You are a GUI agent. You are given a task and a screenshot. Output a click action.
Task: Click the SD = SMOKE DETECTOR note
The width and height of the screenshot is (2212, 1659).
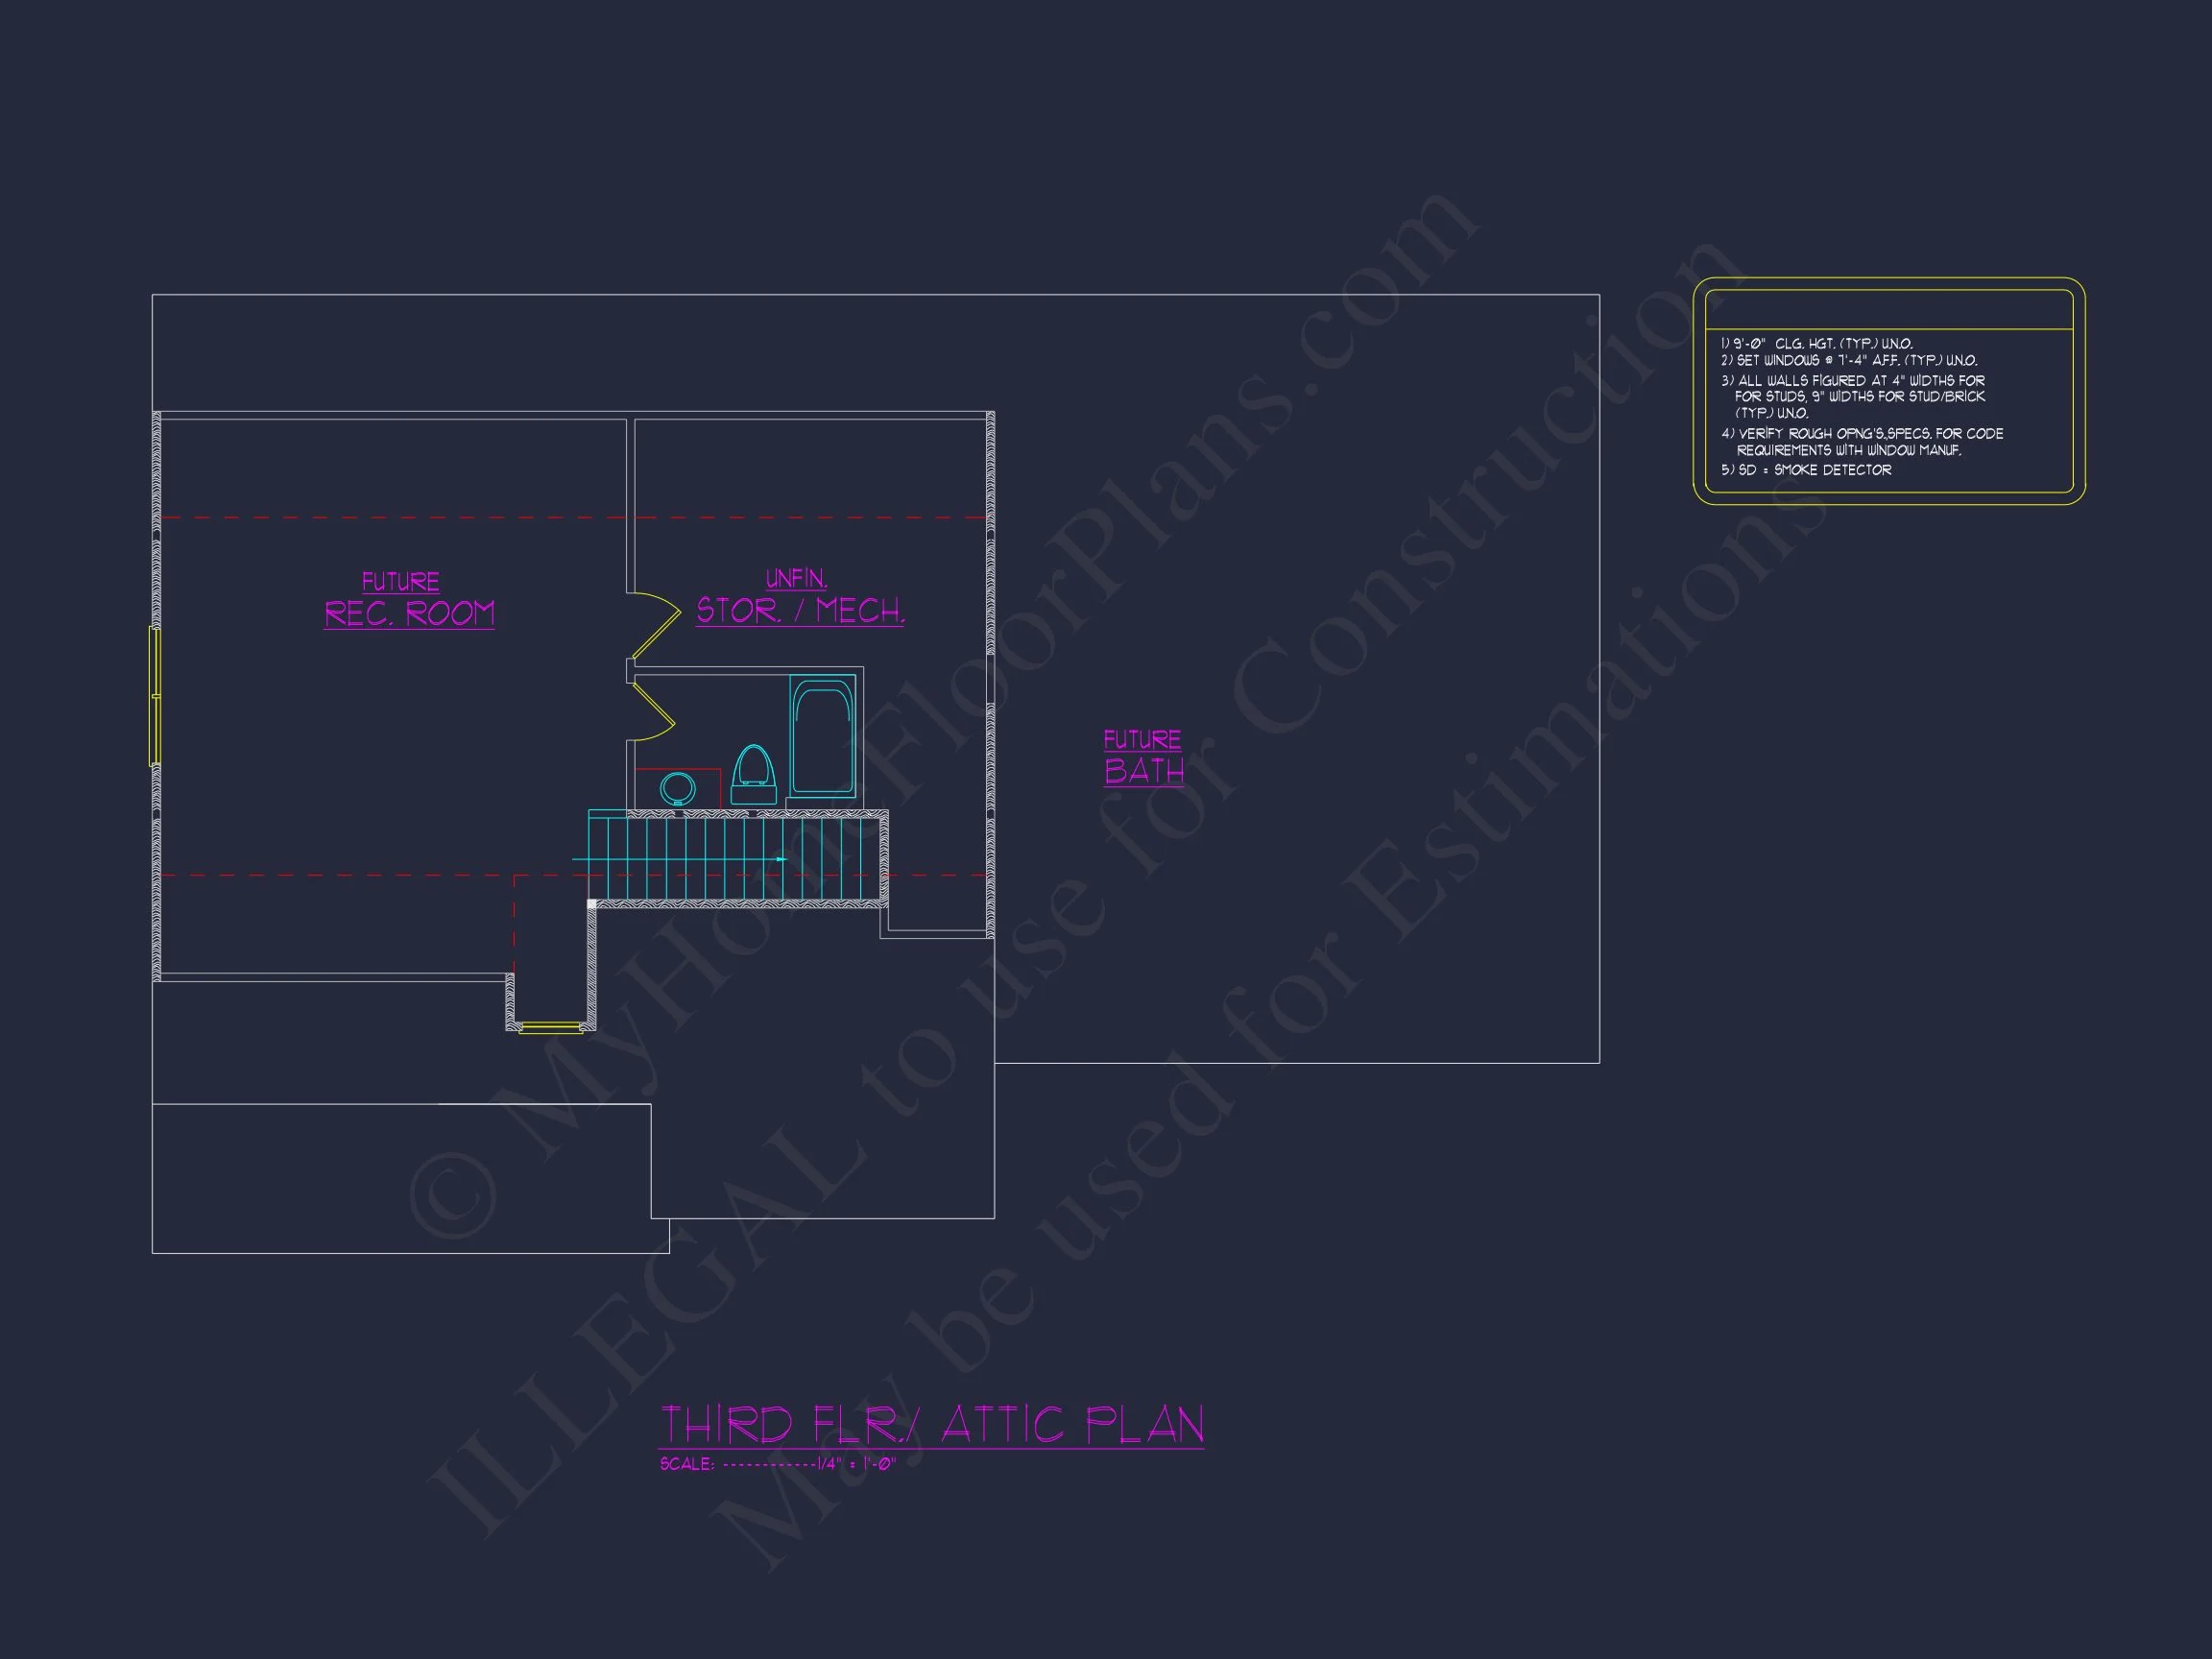click(1806, 470)
